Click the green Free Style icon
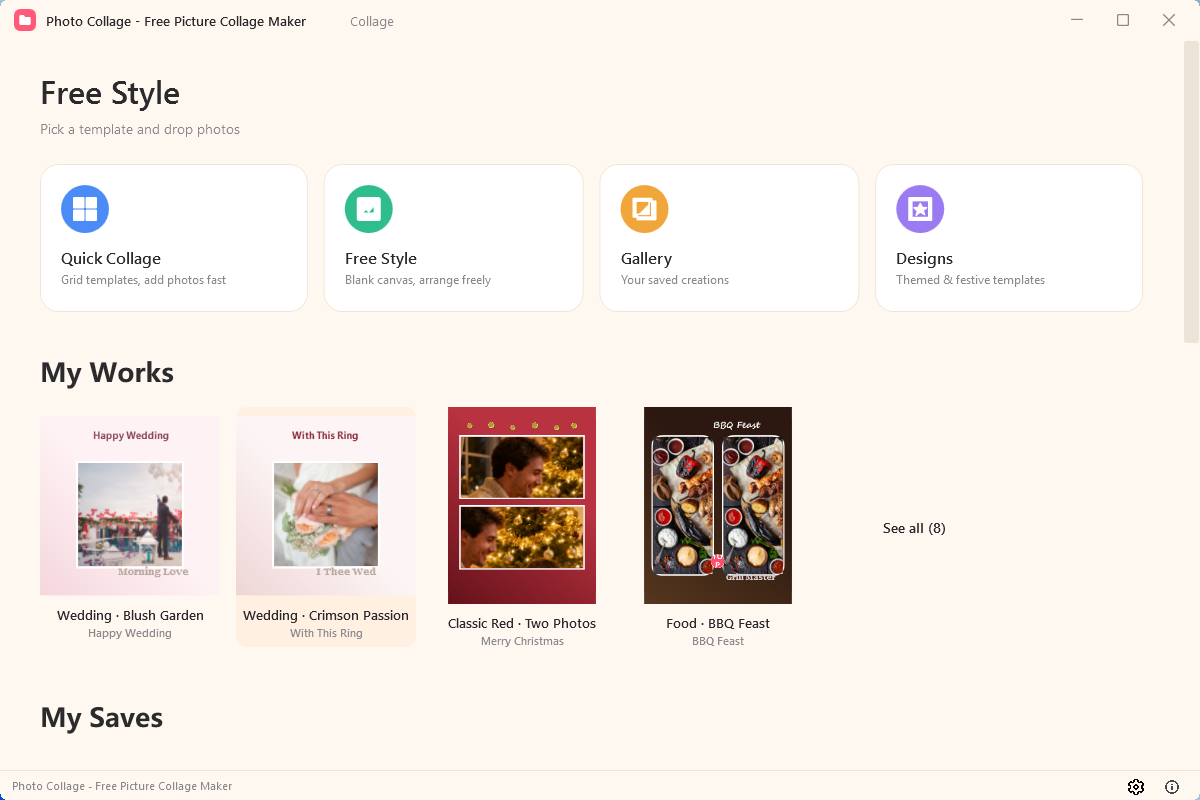 pyautogui.click(x=369, y=209)
